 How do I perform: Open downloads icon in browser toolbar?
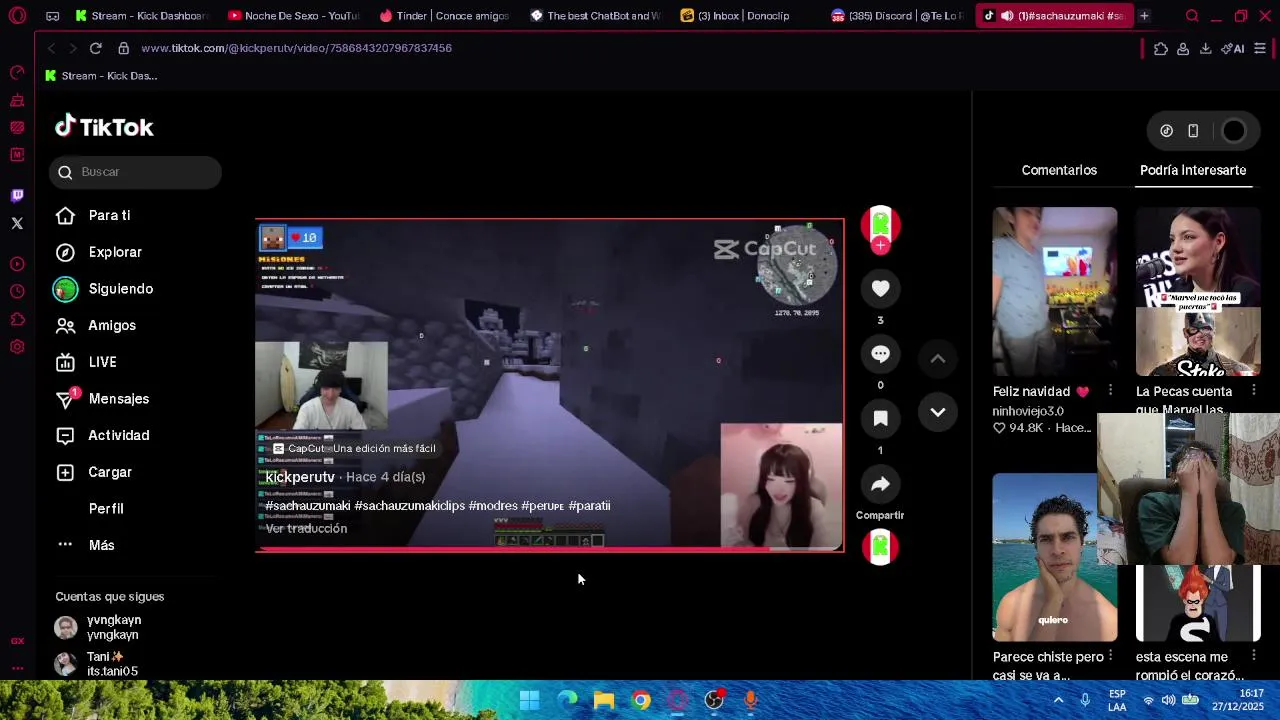(1205, 48)
